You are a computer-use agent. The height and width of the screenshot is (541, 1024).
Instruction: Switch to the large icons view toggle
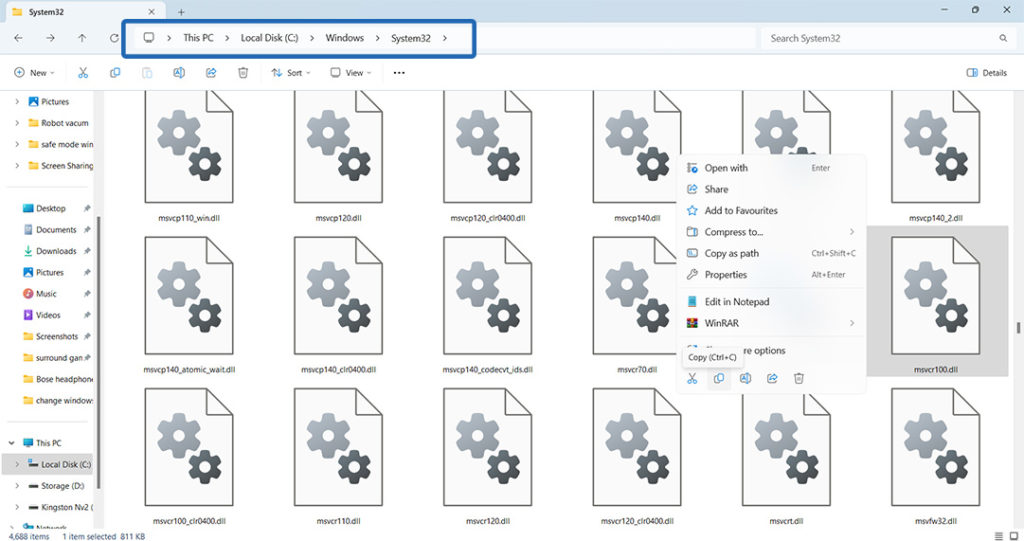pos(1013,535)
